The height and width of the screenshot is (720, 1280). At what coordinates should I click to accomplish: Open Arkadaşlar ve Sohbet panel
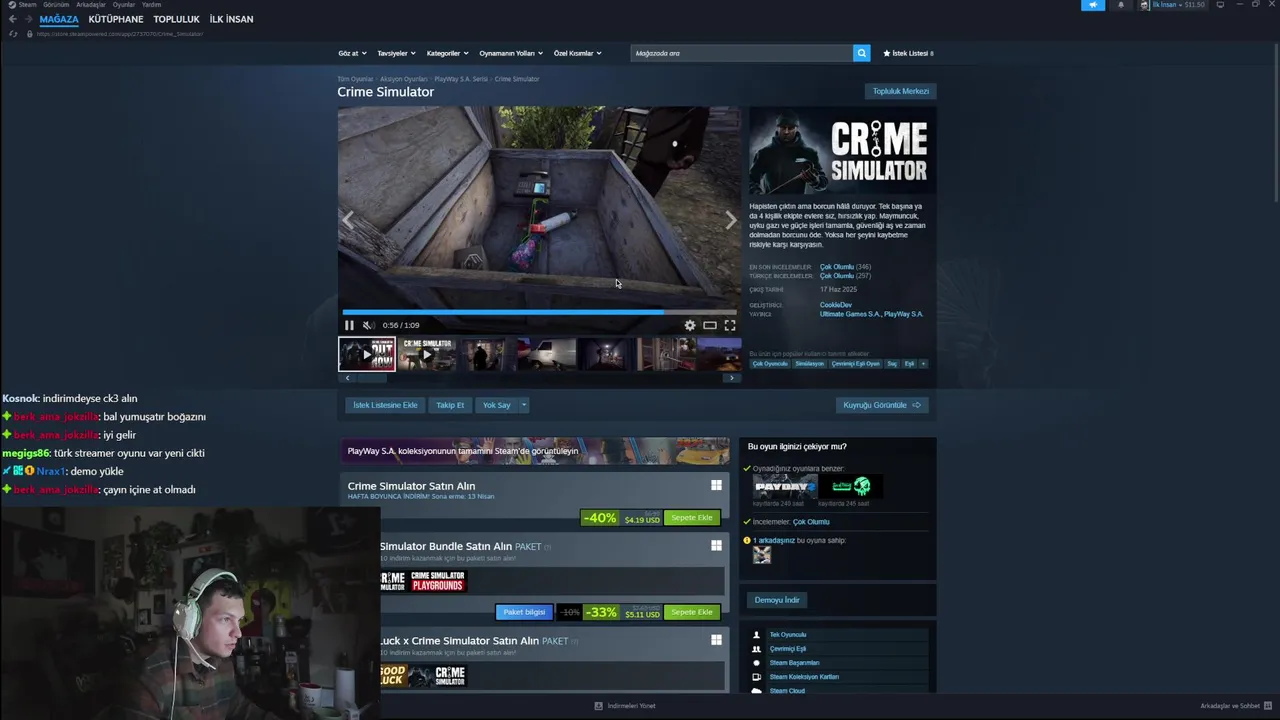[x=1236, y=706]
